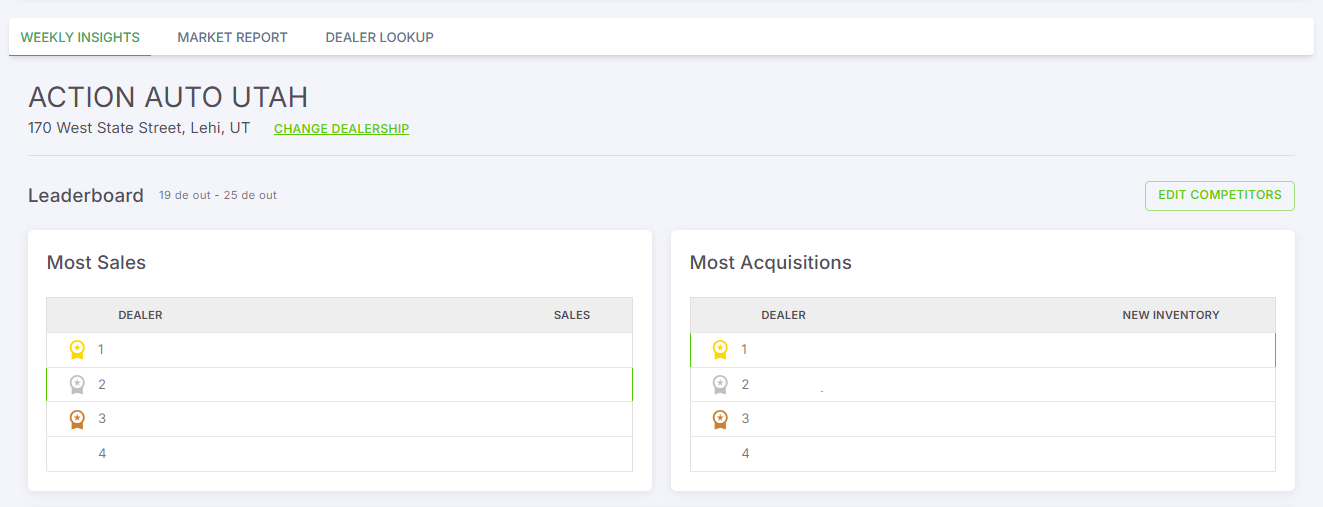Click the gold medal icon in Most Sales

(x=77, y=350)
